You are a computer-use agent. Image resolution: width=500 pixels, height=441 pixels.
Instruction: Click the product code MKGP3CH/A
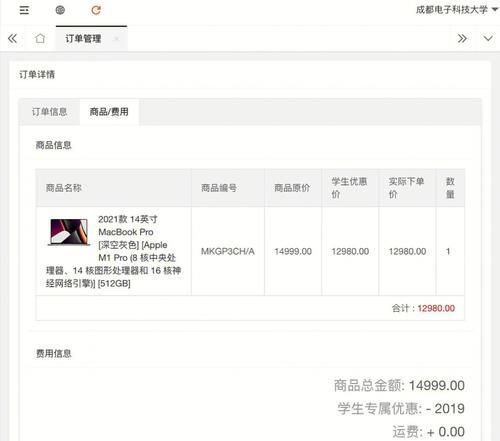click(x=228, y=251)
